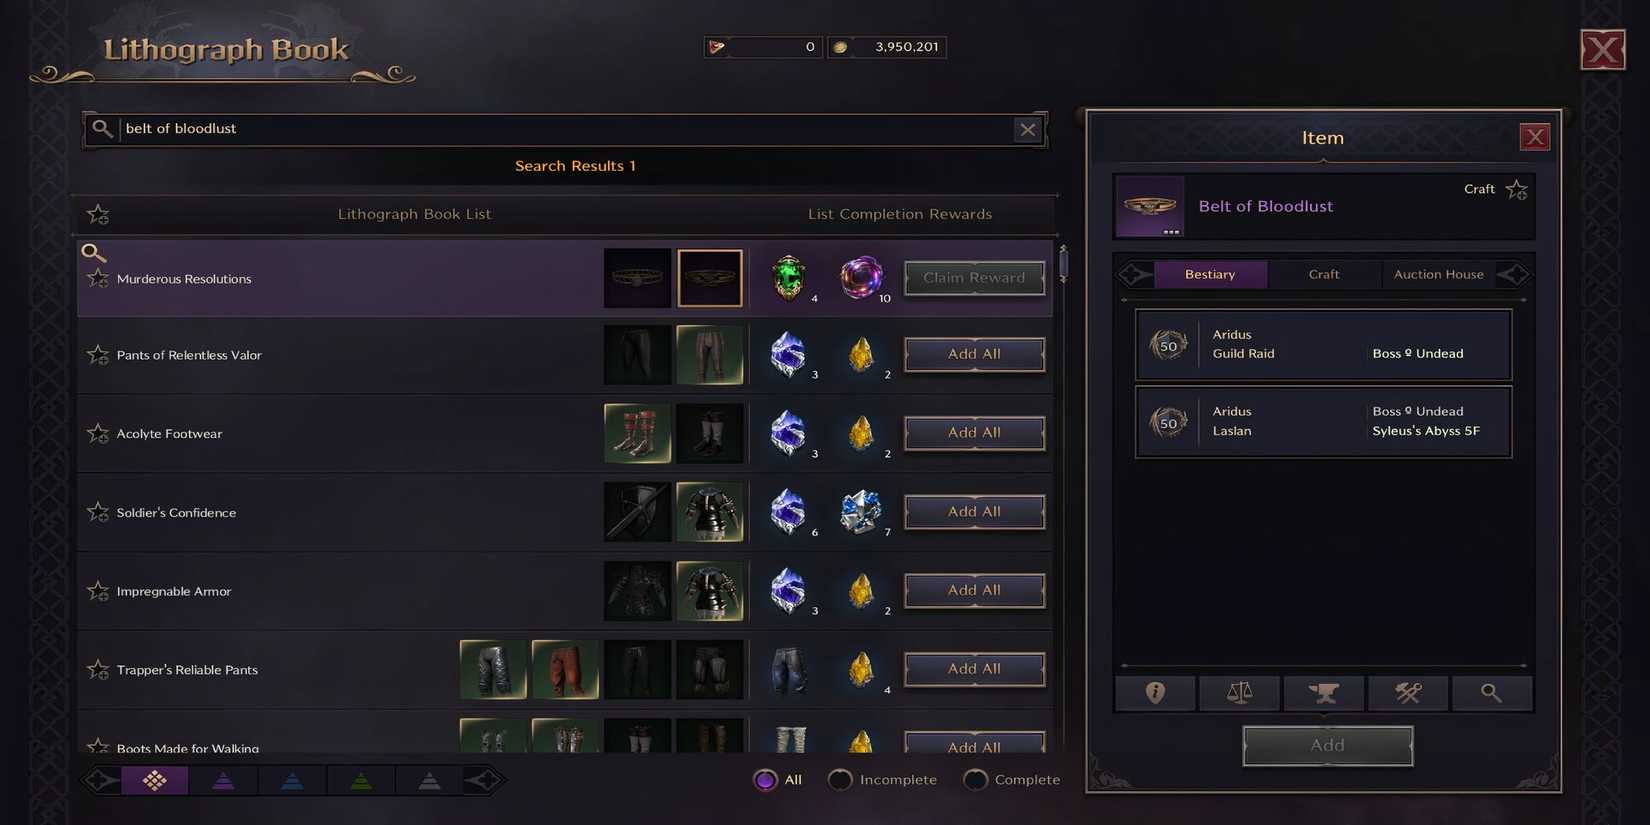This screenshot has width=1650, height=825.
Task: Click right arrow past Auction House tab
Action: coord(1514,274)
